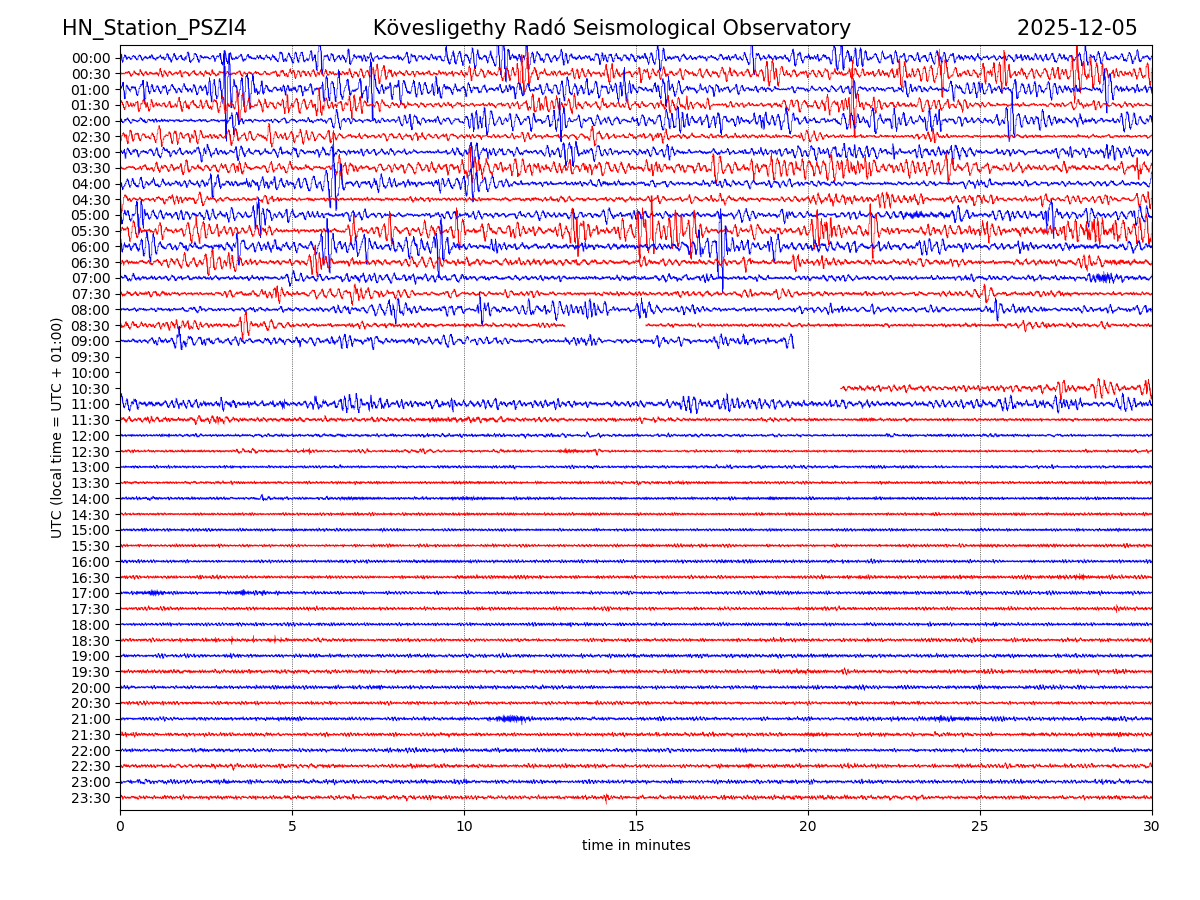Select the 10:30 trace row label

[x=91, y=389]
